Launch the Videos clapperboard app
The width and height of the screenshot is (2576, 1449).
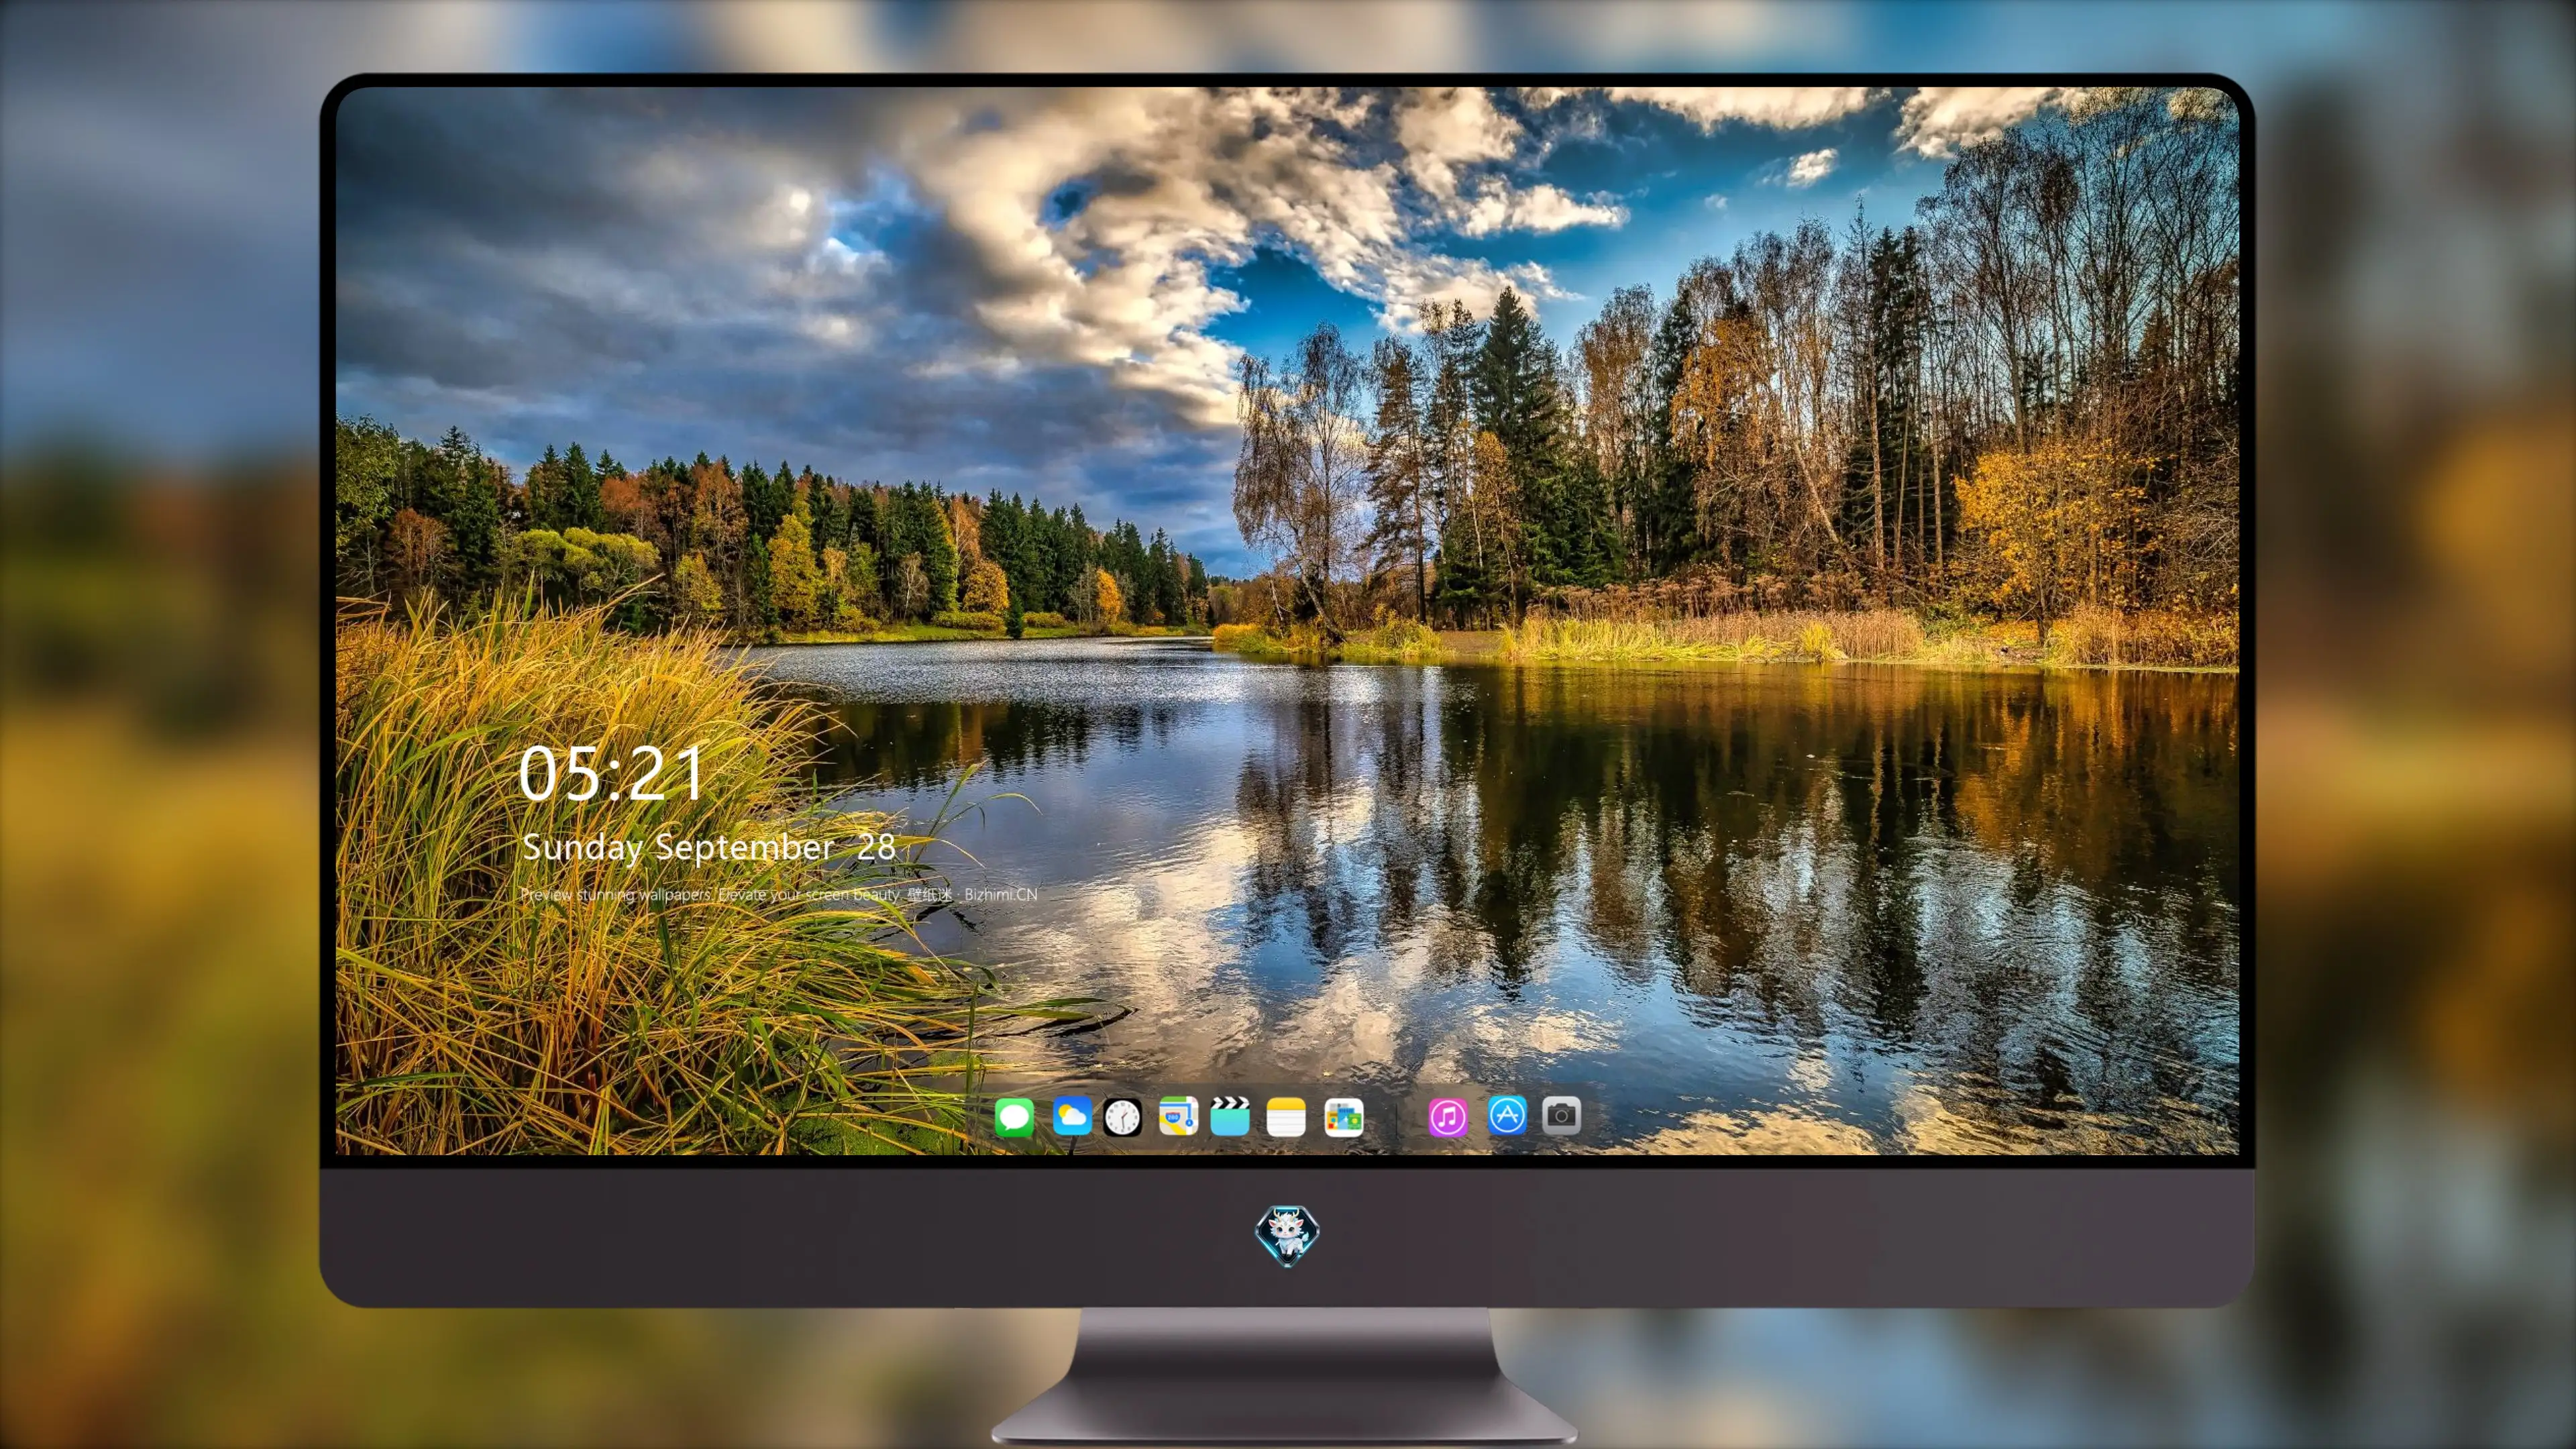(1230, 1116)
